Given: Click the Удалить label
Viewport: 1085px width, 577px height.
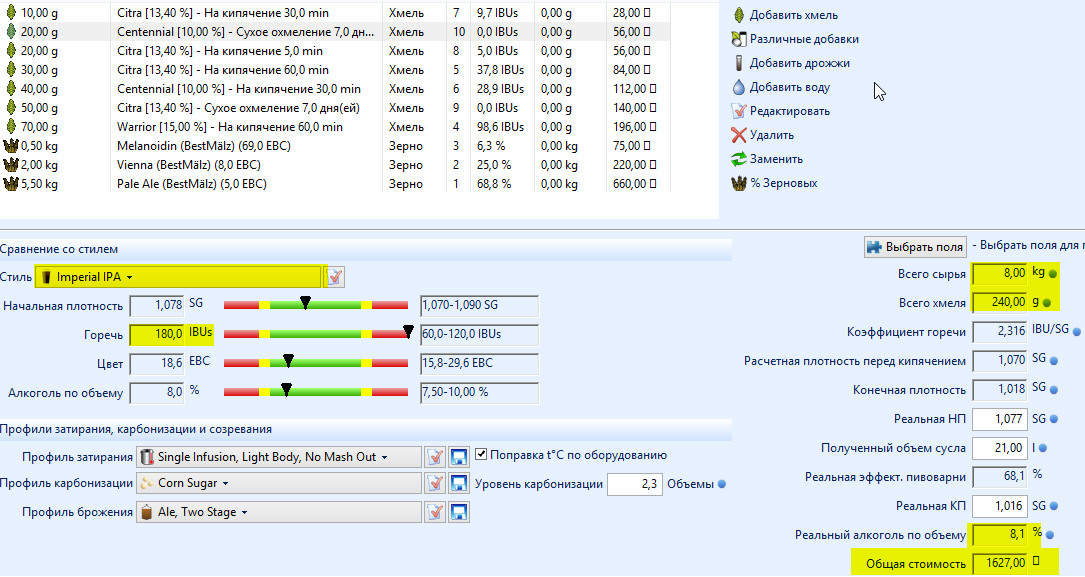Looking at the screenshot, I should (x=772, y=135).
